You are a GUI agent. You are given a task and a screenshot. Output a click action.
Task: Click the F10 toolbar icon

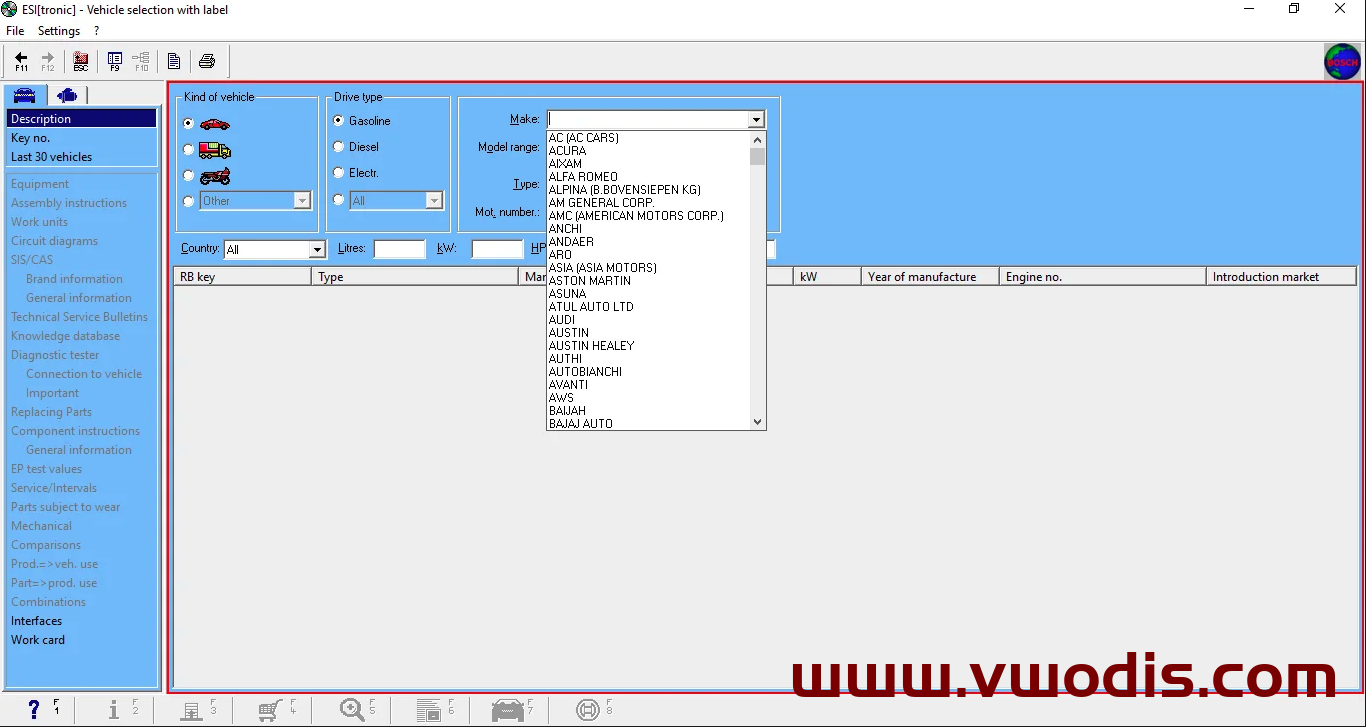point(141,62)
